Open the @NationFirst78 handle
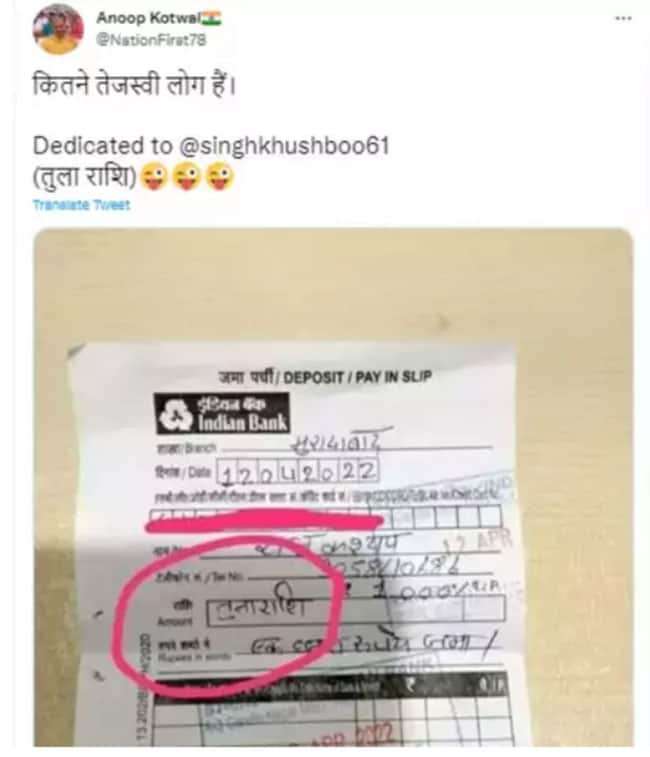Screen dimensions: 650x757 [151, 40]
